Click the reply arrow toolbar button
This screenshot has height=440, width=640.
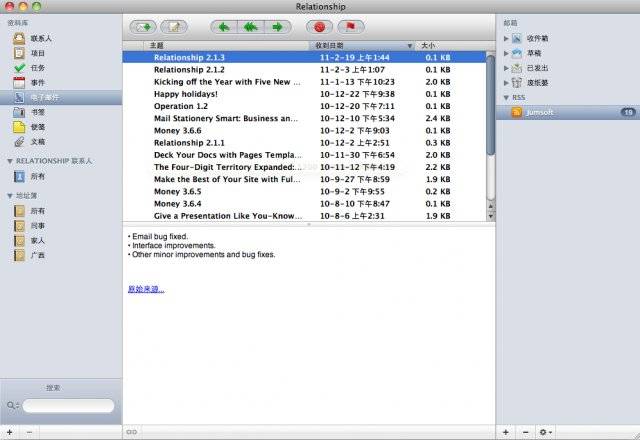pyautogui.click(x=224, y=27)
